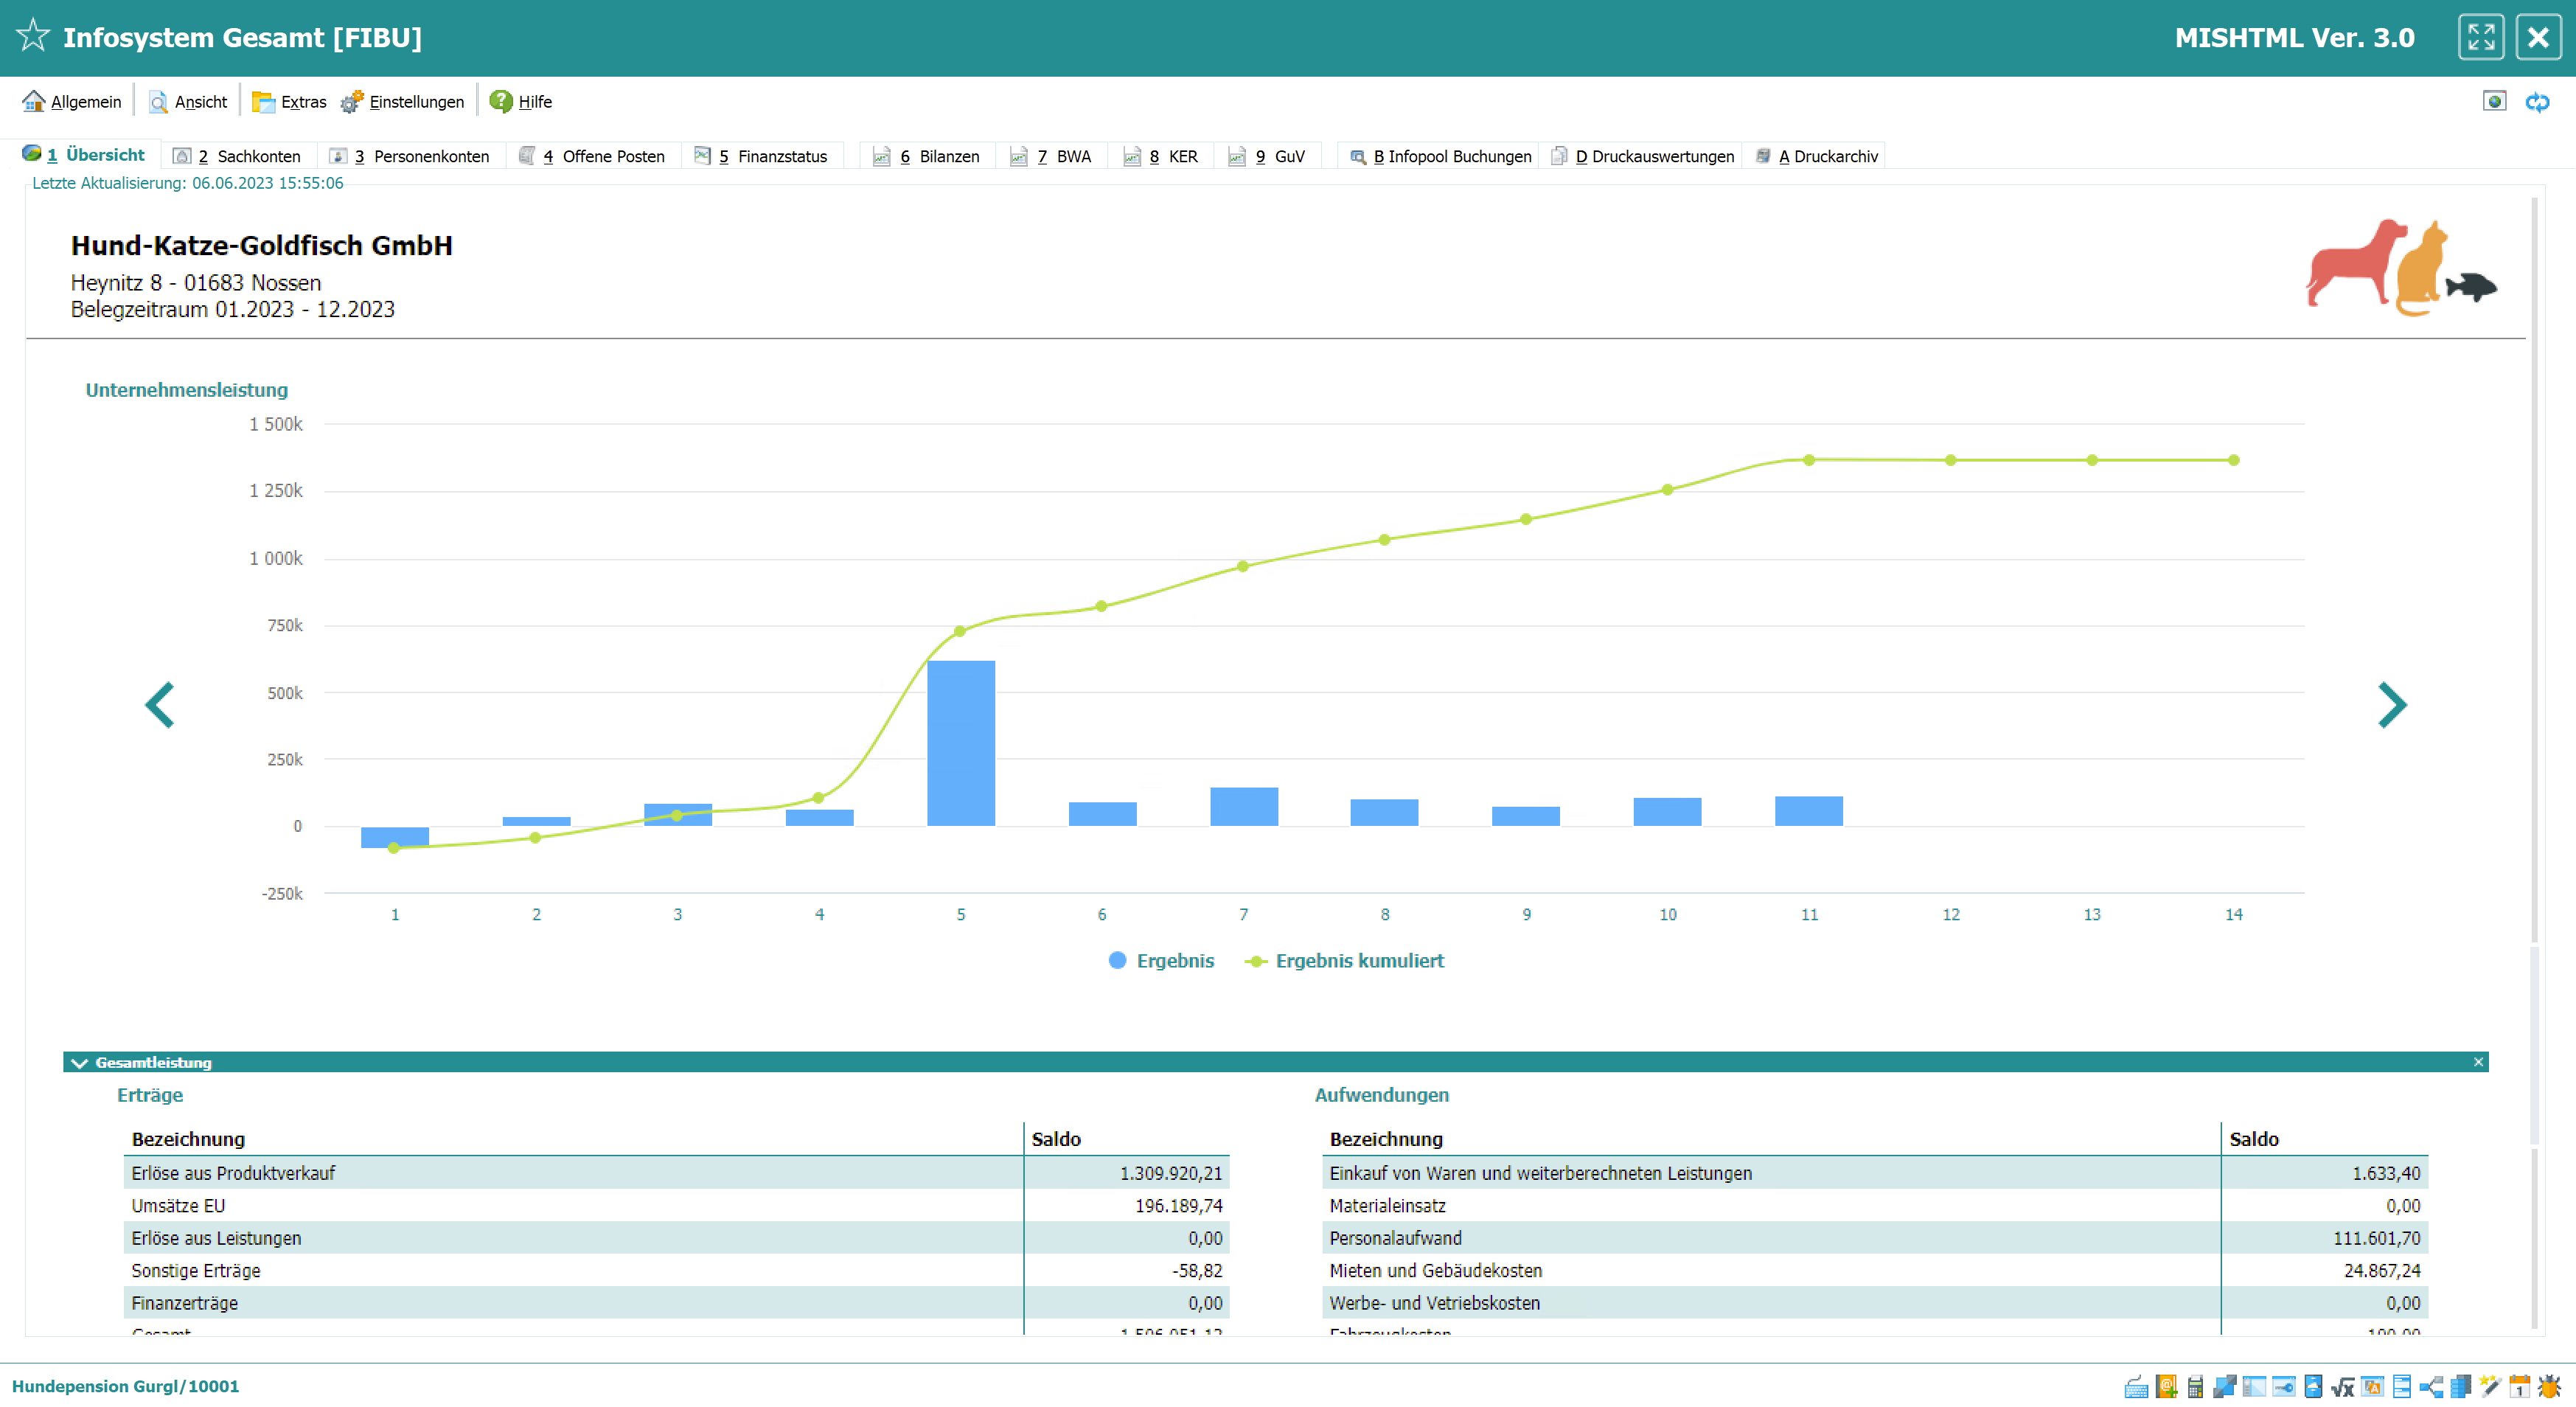Image resolution: width=2576 pixels, height=1407 pixels.
Task: Click the magic wand with stars icon
Action: click(2490, 1387)
